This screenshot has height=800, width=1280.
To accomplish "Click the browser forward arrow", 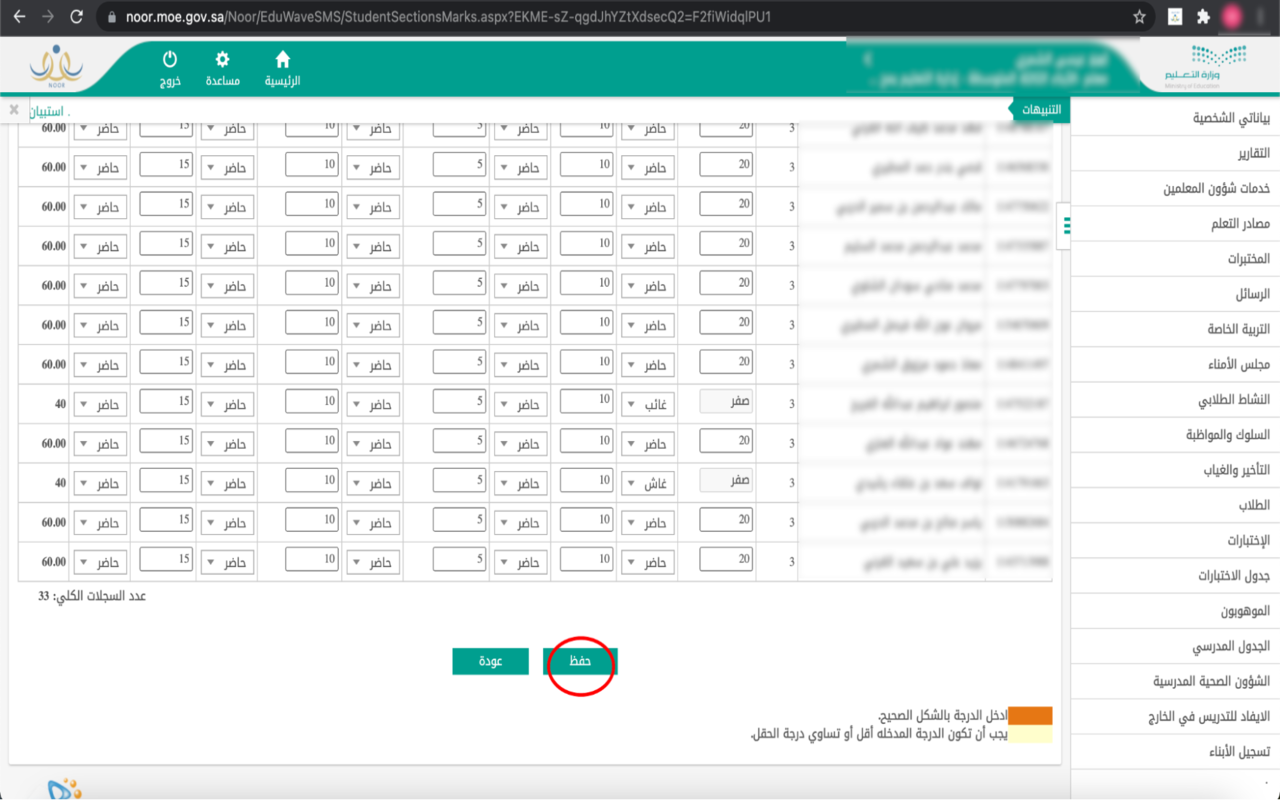I will pos(47,17).
